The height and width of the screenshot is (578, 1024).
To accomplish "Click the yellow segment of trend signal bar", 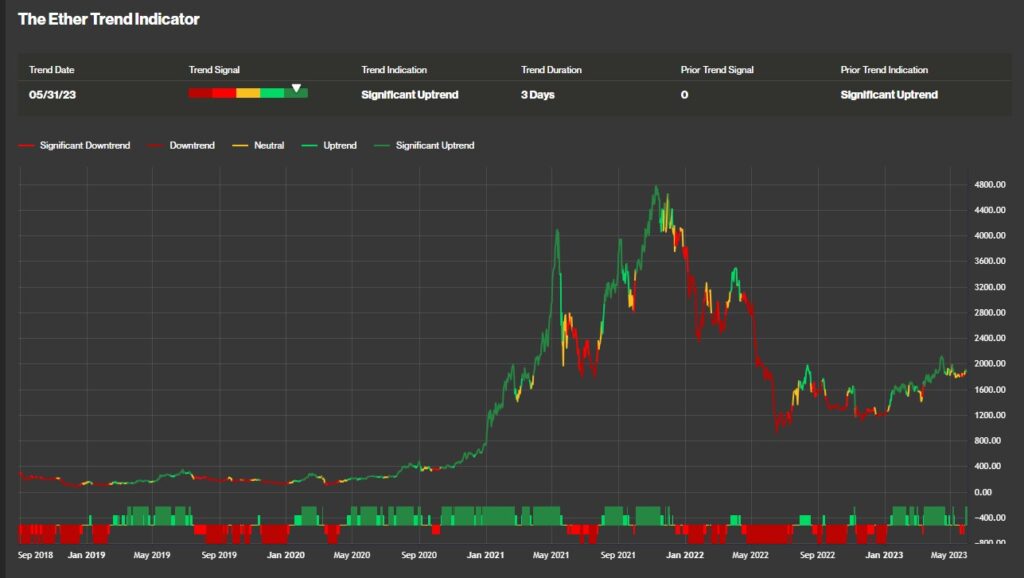I will point(248,93).
